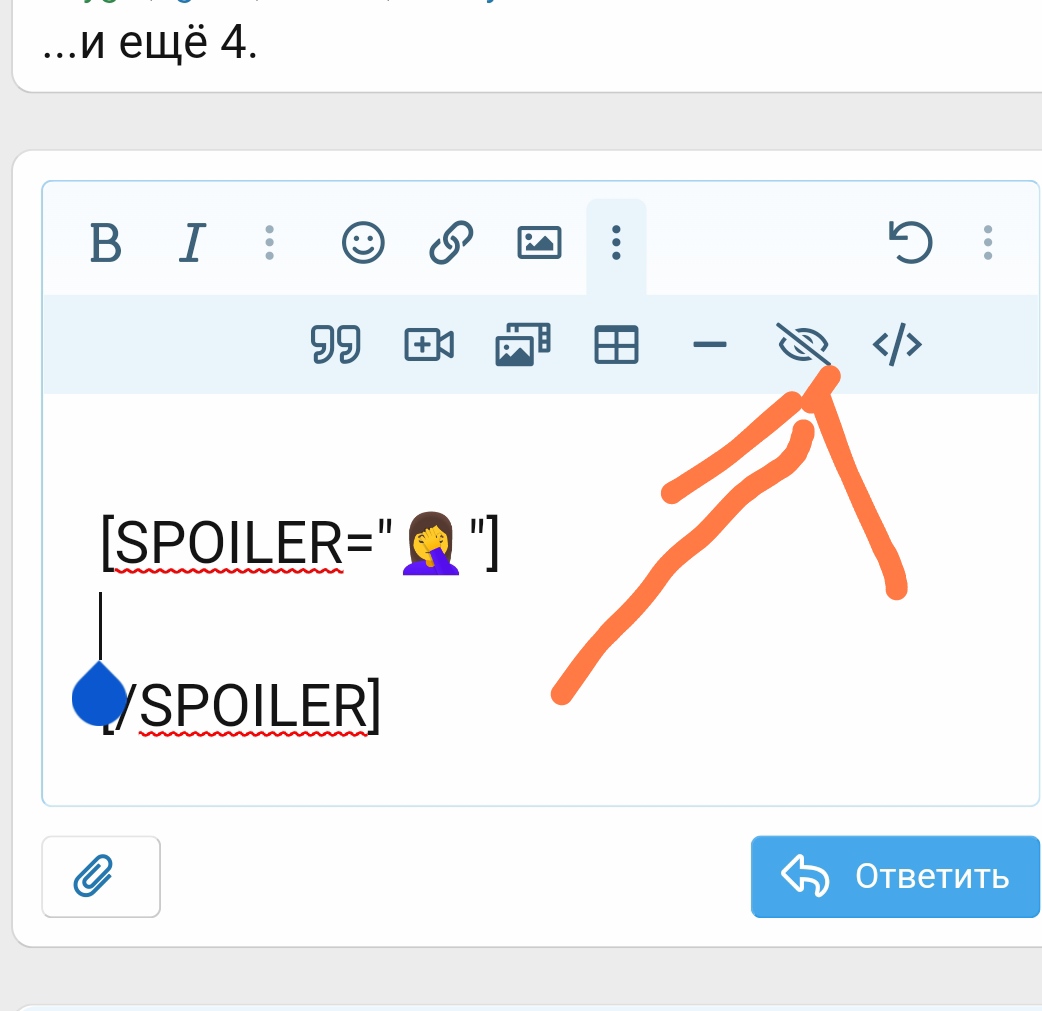Collapse the expanded insert options row
Screen dimensions: 1042x1011
tap(616, 243)
